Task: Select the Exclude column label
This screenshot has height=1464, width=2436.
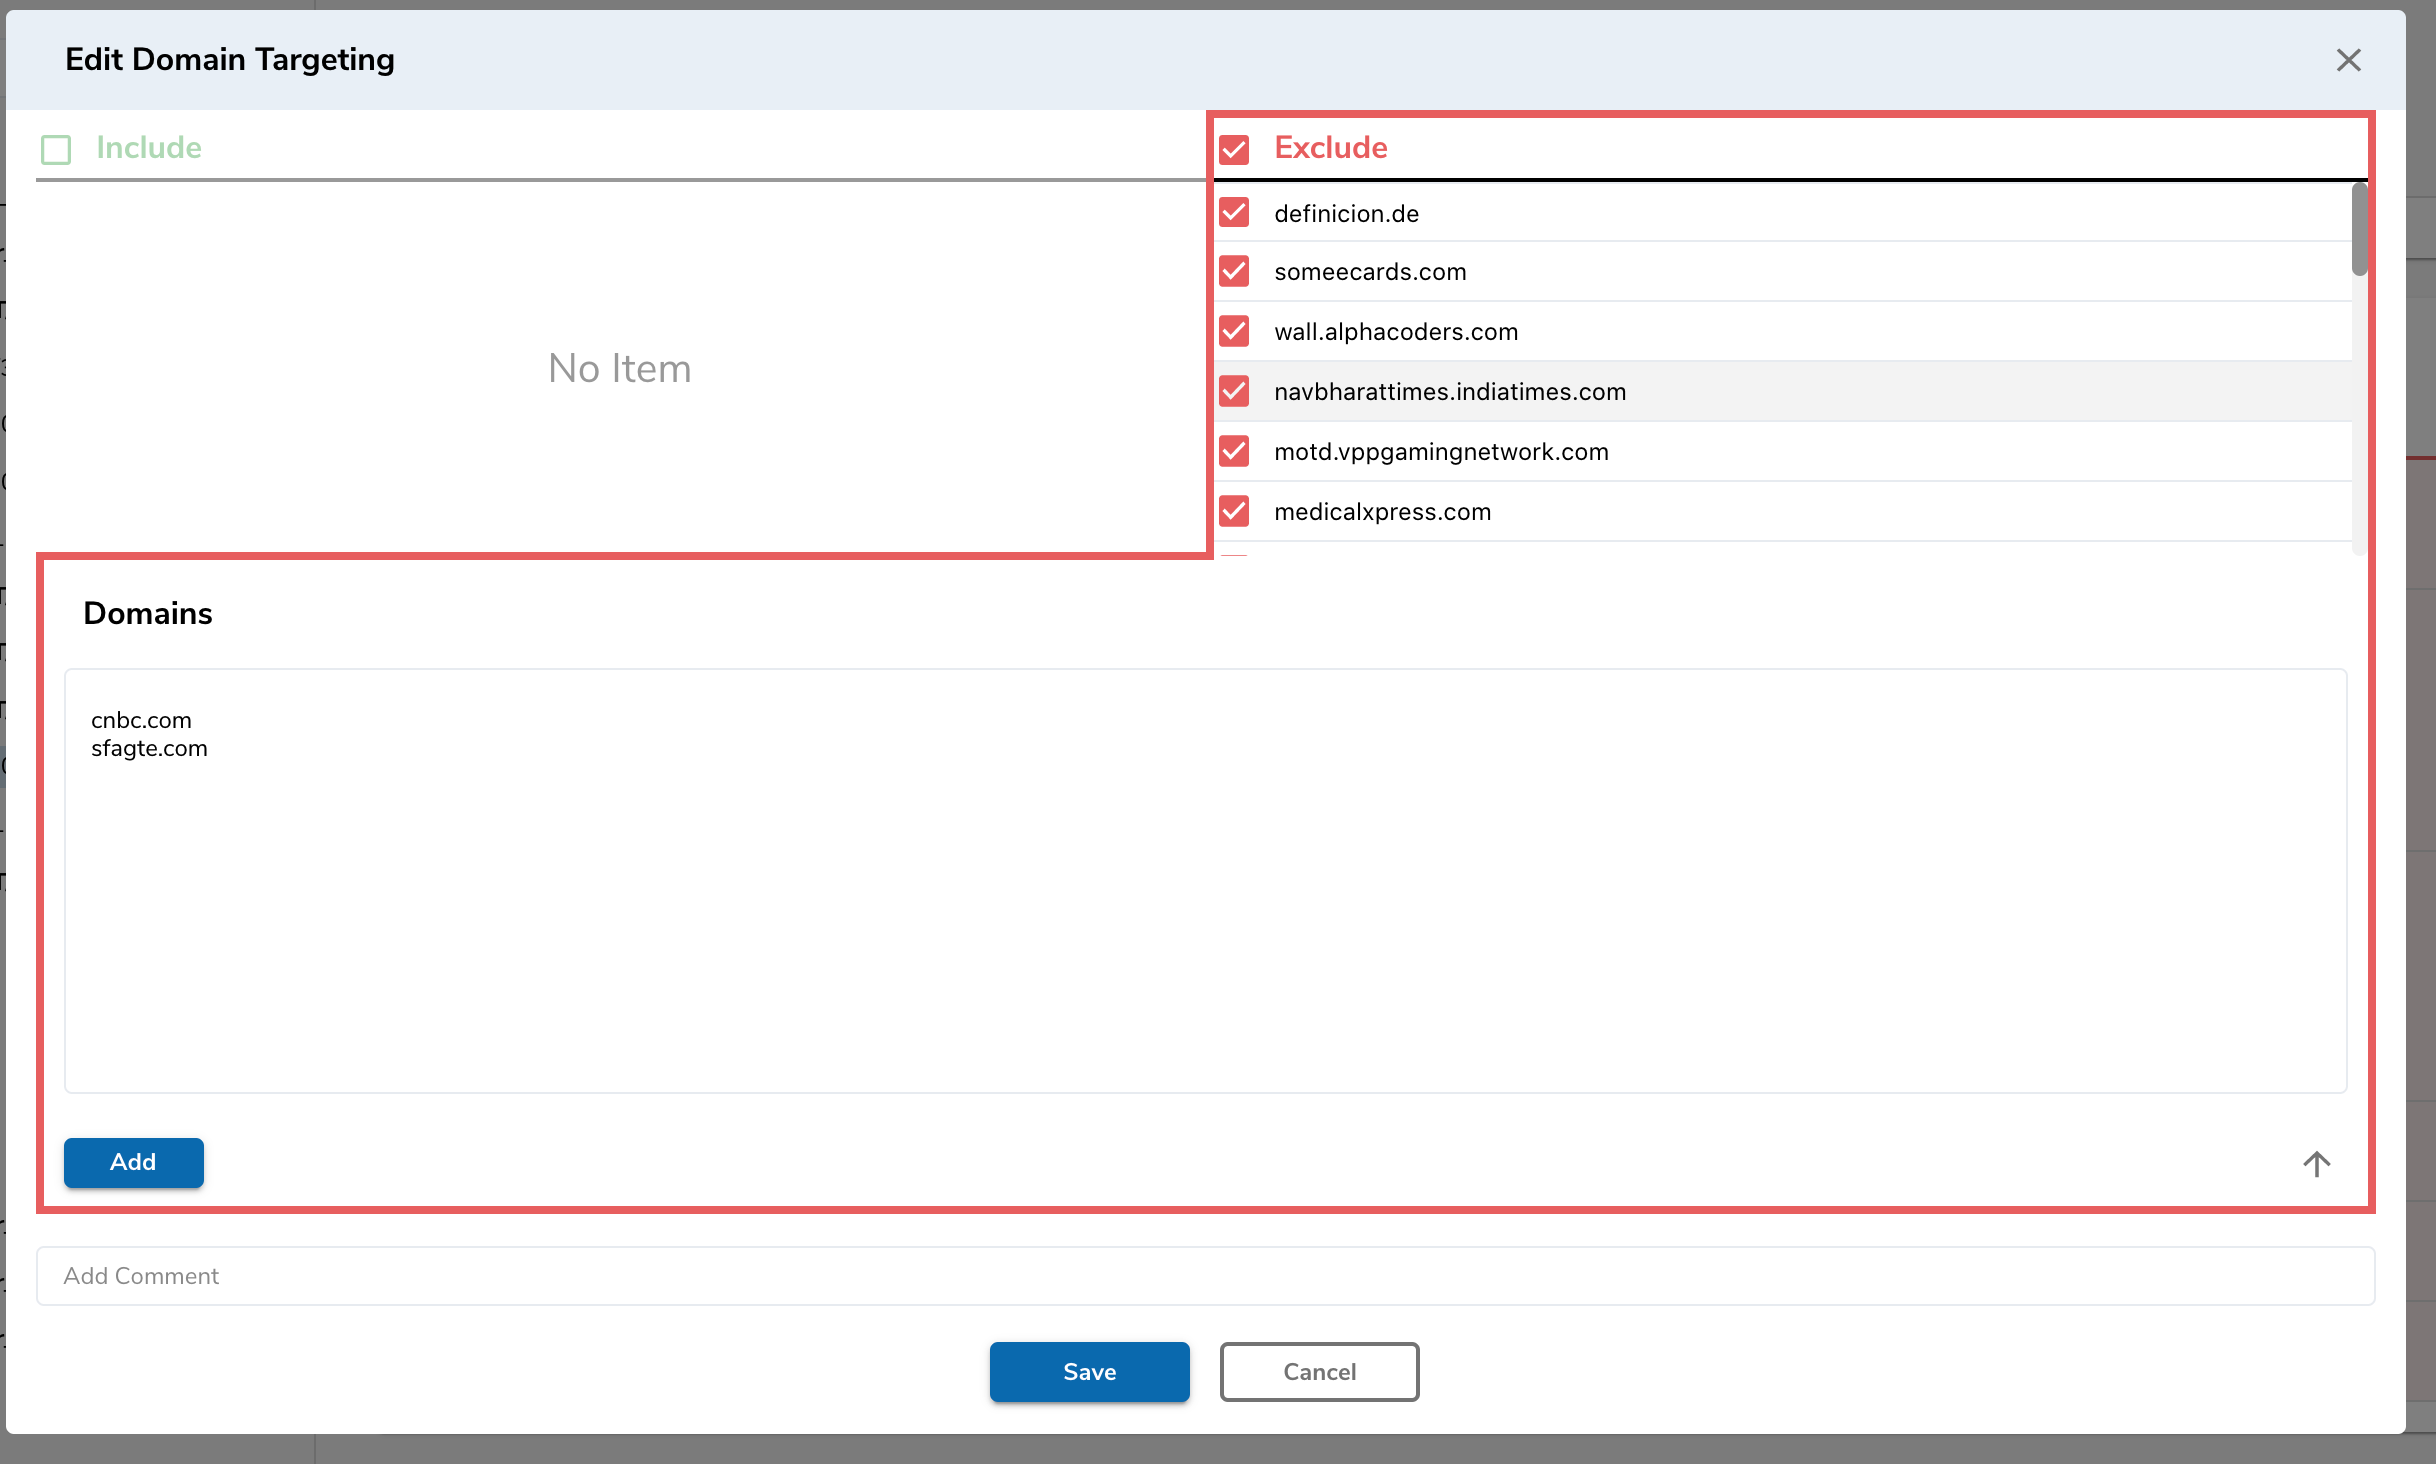Action: [x=1330, y=148]
